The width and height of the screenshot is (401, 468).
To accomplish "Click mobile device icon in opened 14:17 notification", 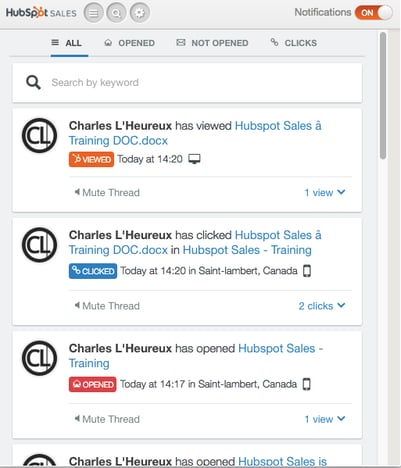I will coord(307,384).
